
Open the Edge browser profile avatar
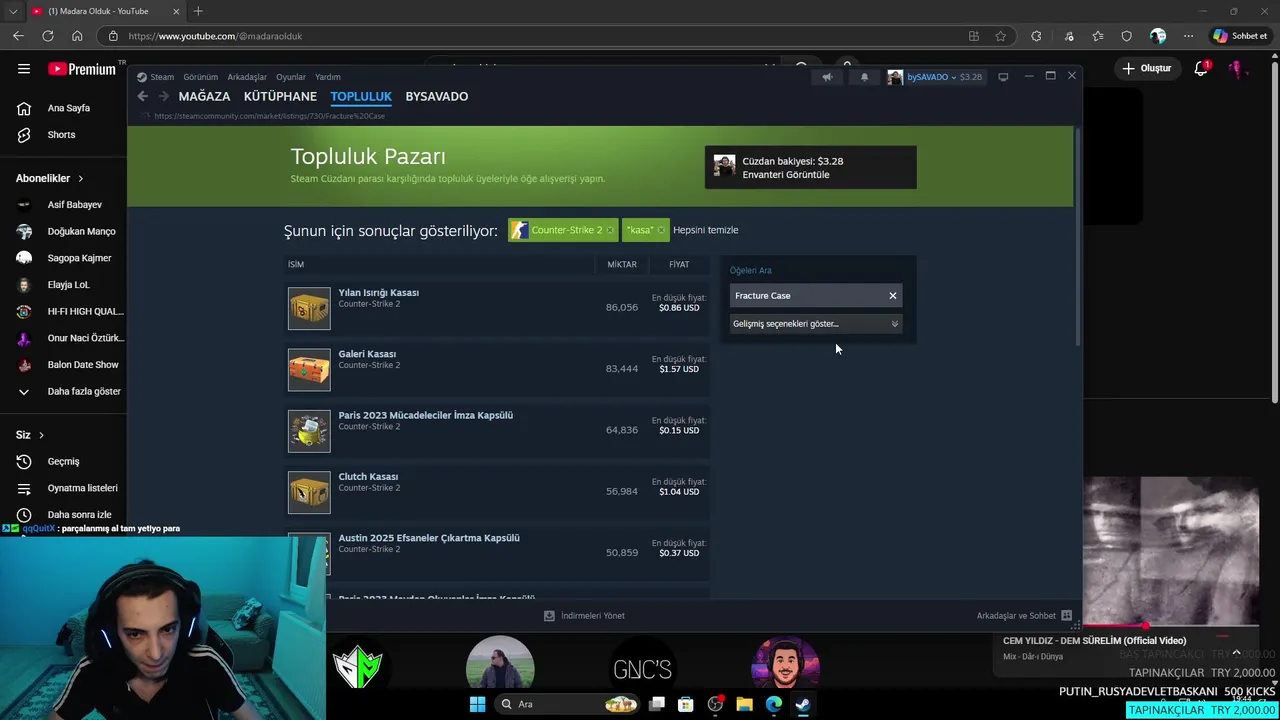coord(1158,36)
